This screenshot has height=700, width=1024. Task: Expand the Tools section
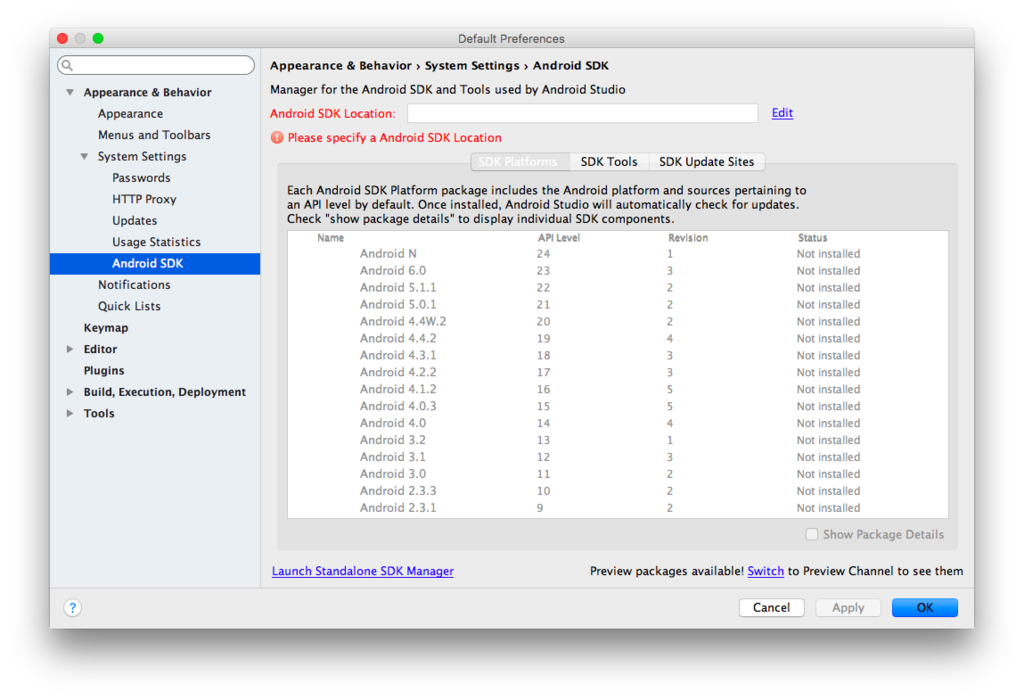[x=70, y=413]
